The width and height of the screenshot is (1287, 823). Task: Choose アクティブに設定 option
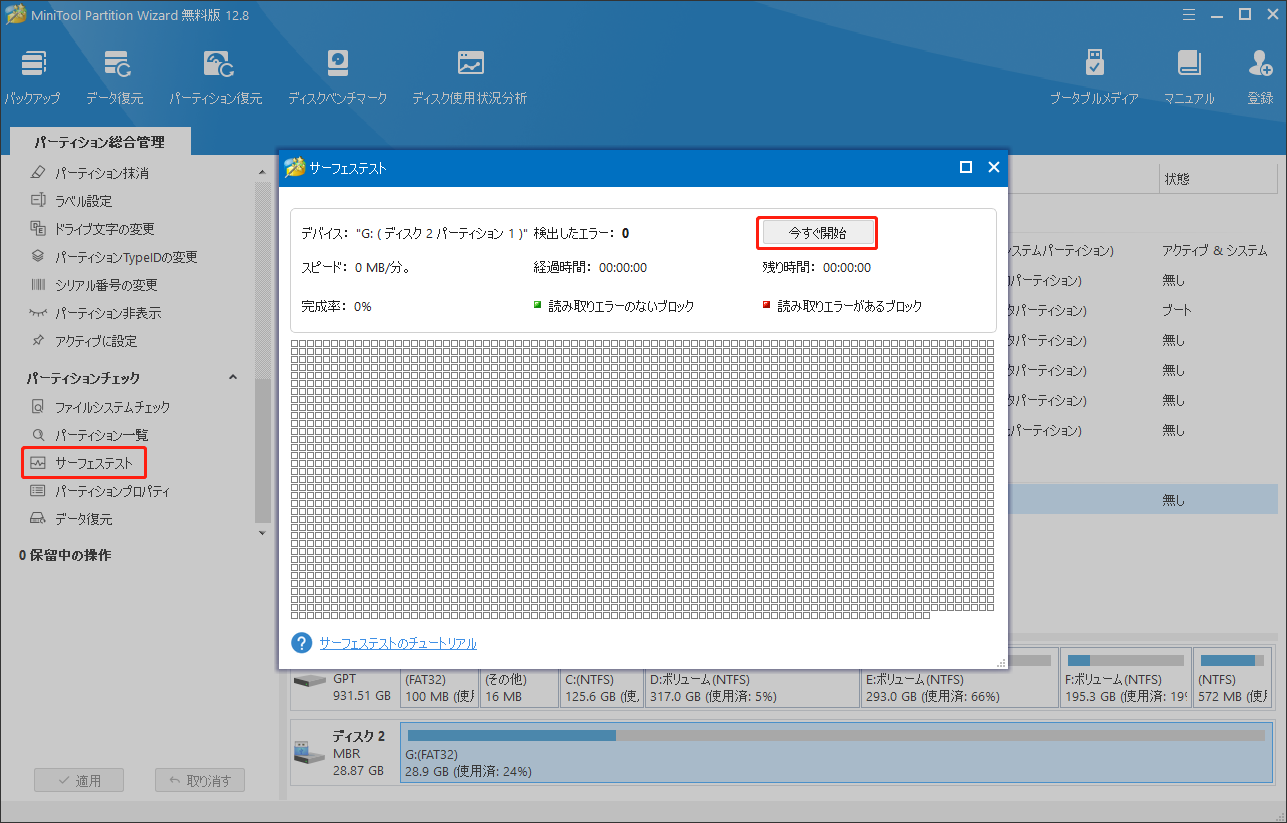point(96,341)
